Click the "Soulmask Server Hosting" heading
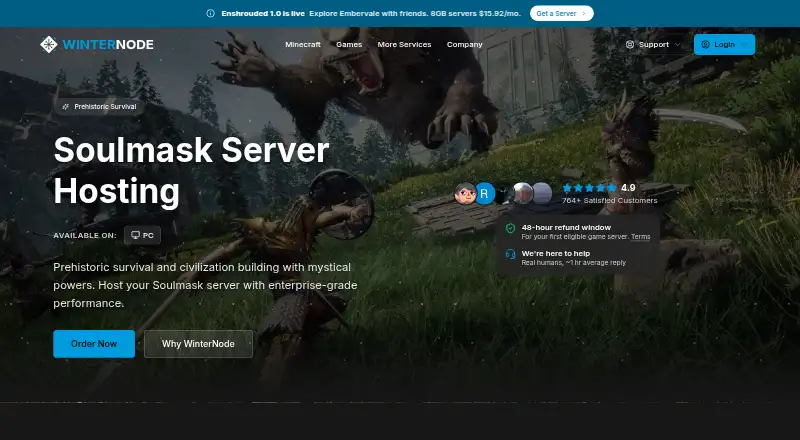Viewport: 800px width, 440px height. point(191,170)
